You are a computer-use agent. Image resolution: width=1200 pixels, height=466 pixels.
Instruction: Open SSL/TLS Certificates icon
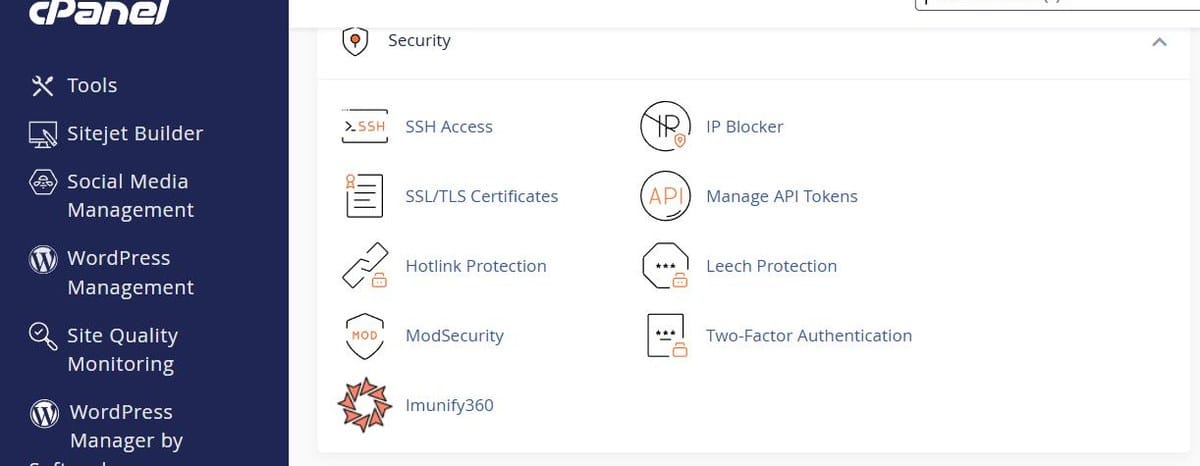point(364,196)
